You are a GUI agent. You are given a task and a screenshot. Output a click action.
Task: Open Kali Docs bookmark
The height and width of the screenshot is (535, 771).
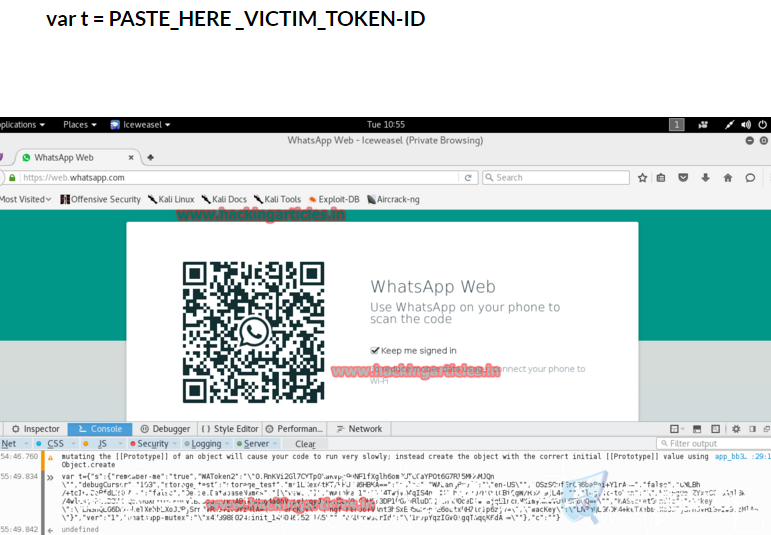coord(224,199)
